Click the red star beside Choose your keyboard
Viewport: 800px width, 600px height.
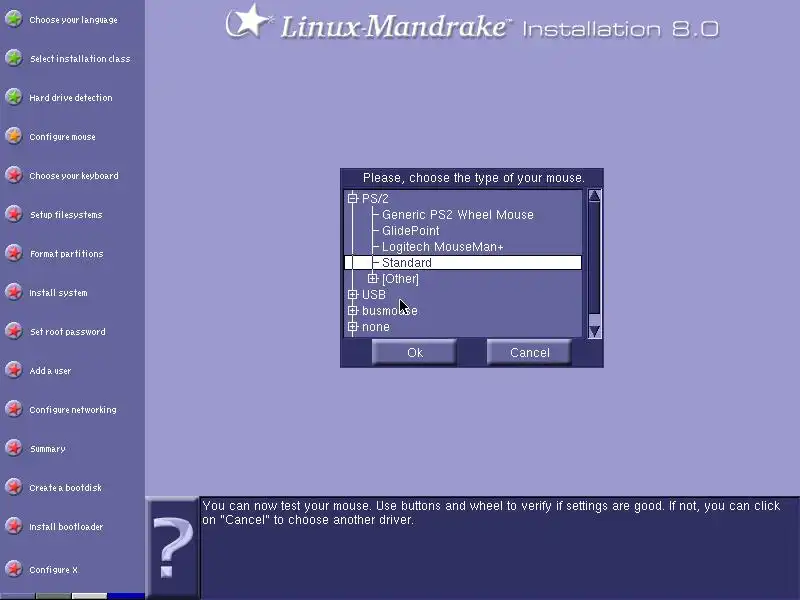tap(14, 175)
